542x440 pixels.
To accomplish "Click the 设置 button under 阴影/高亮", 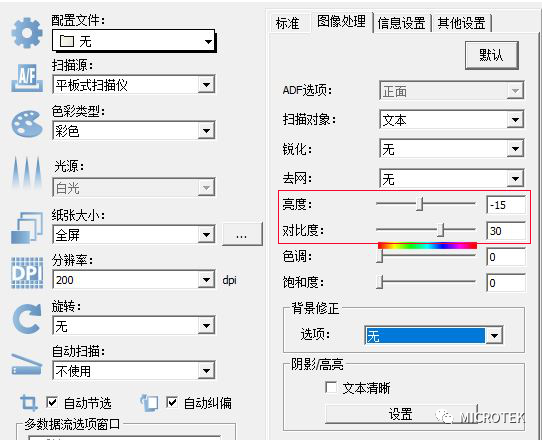I will coord(401,414).
